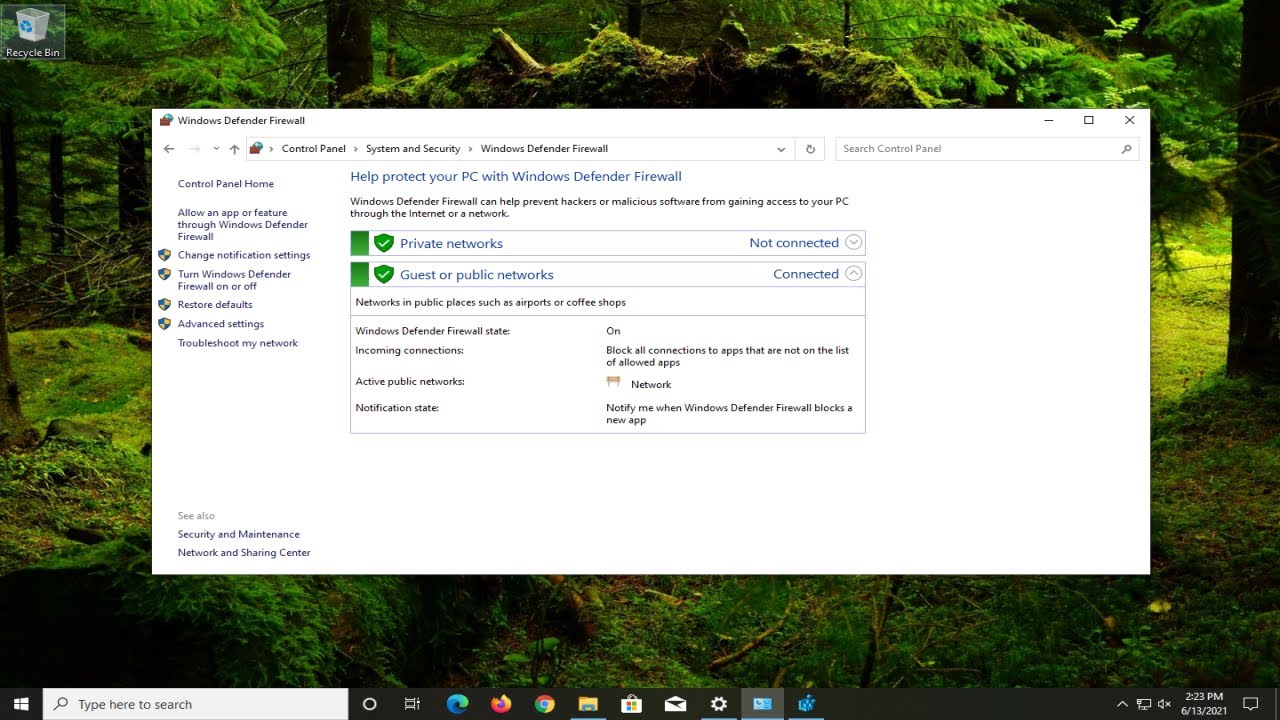
Task: Click the search magnifier icon
Action: [1127, 149]
